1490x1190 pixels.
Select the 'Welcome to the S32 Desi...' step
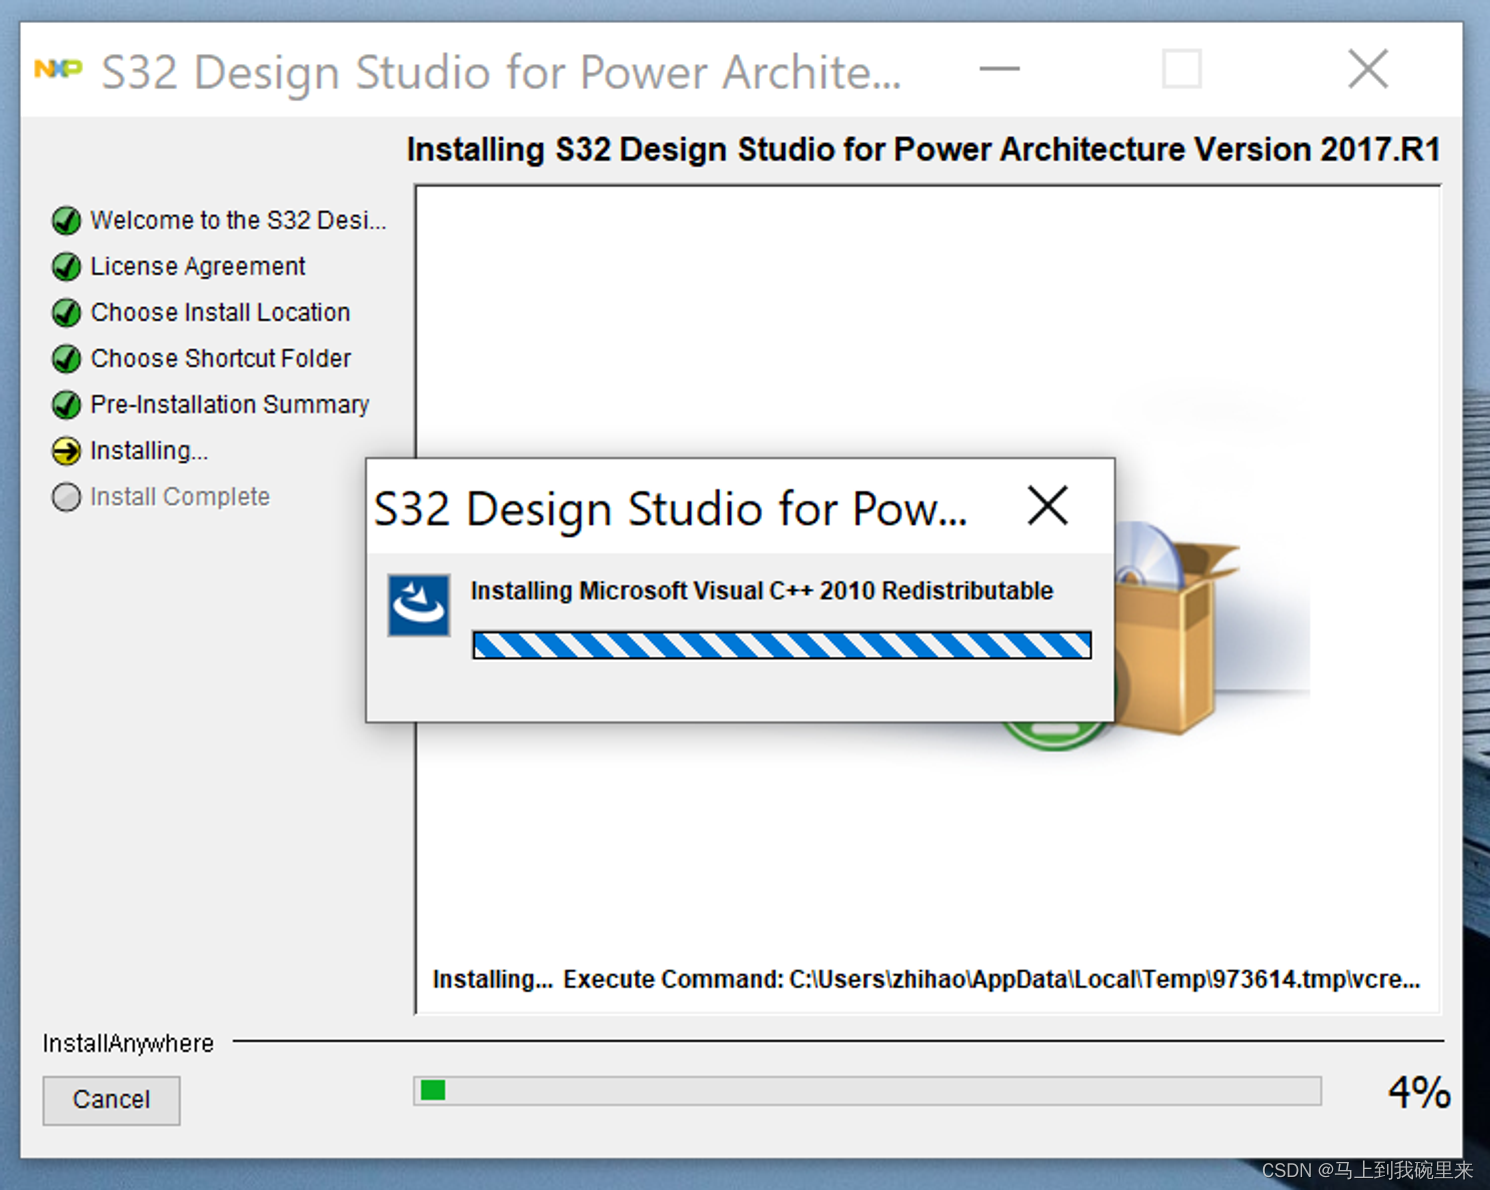[x=238, y=220]
